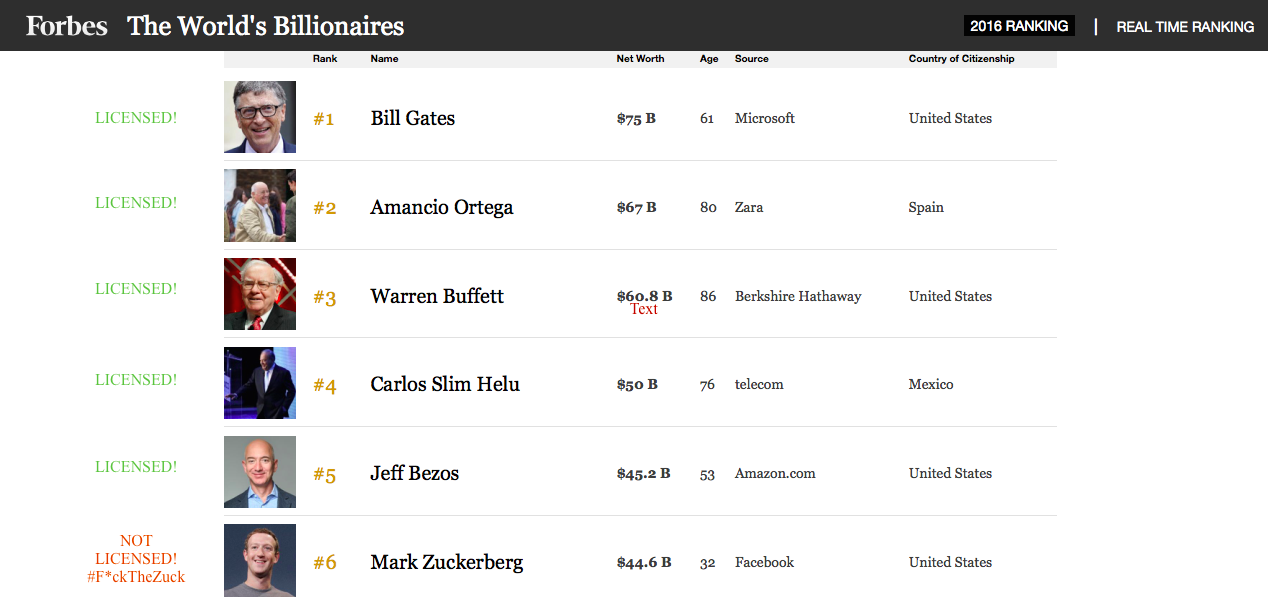Click the Rank column header

[325, 59]
